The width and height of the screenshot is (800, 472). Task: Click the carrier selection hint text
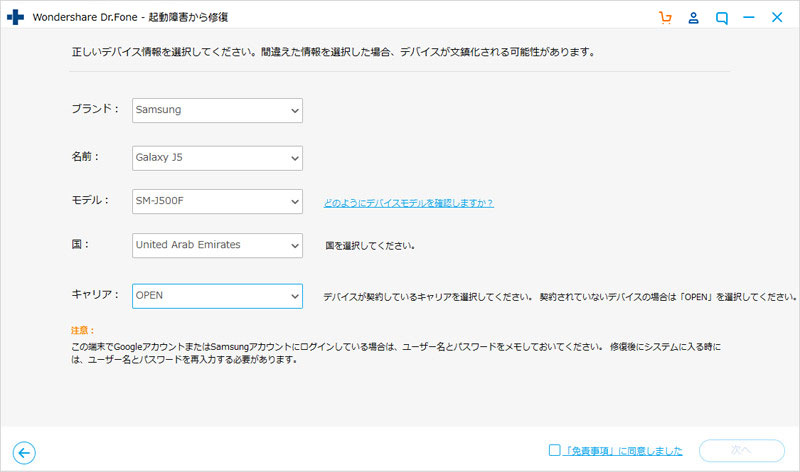560,297
